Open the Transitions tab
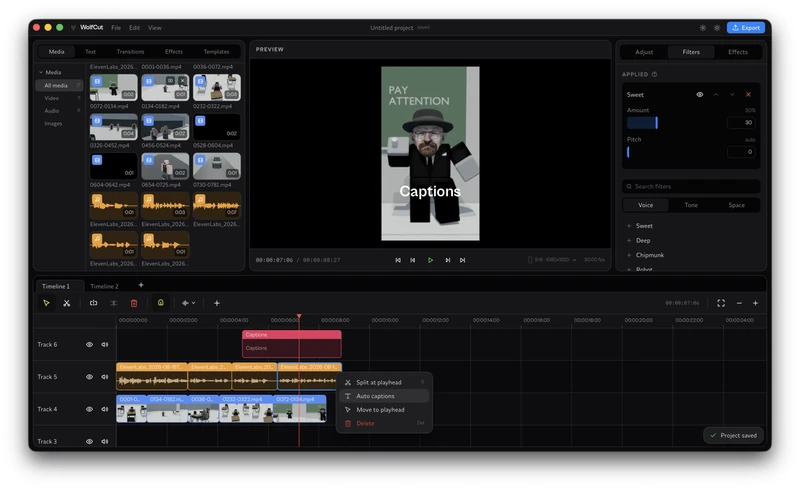The height and width of the screenshot is (489, 800). point(131,52)
